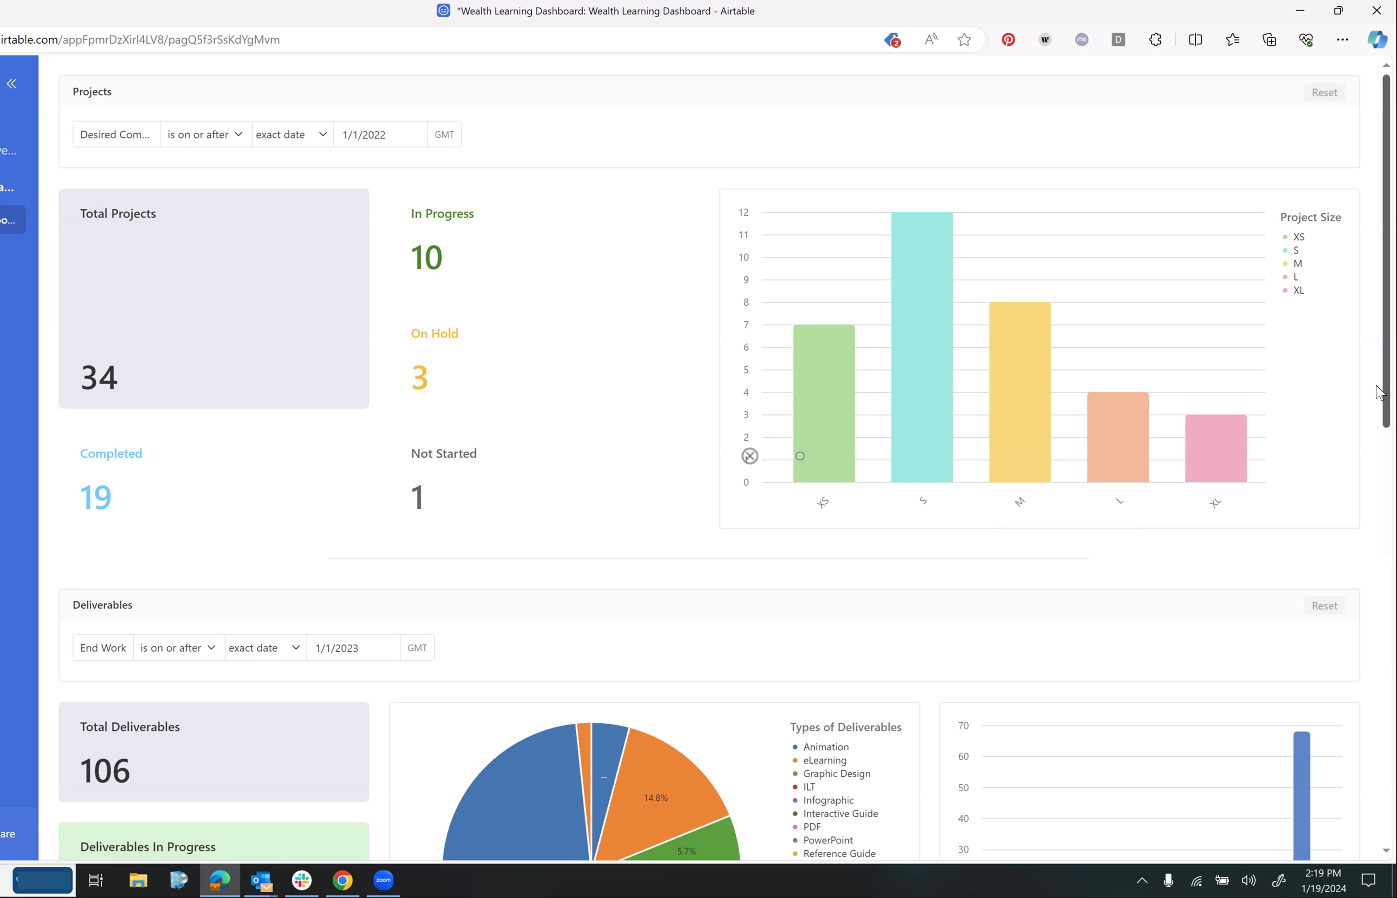The width and height of the screenshot is (1397, 898).
Task: Open File Explorer from the taskbar
Action: click(x=138, y=880)
